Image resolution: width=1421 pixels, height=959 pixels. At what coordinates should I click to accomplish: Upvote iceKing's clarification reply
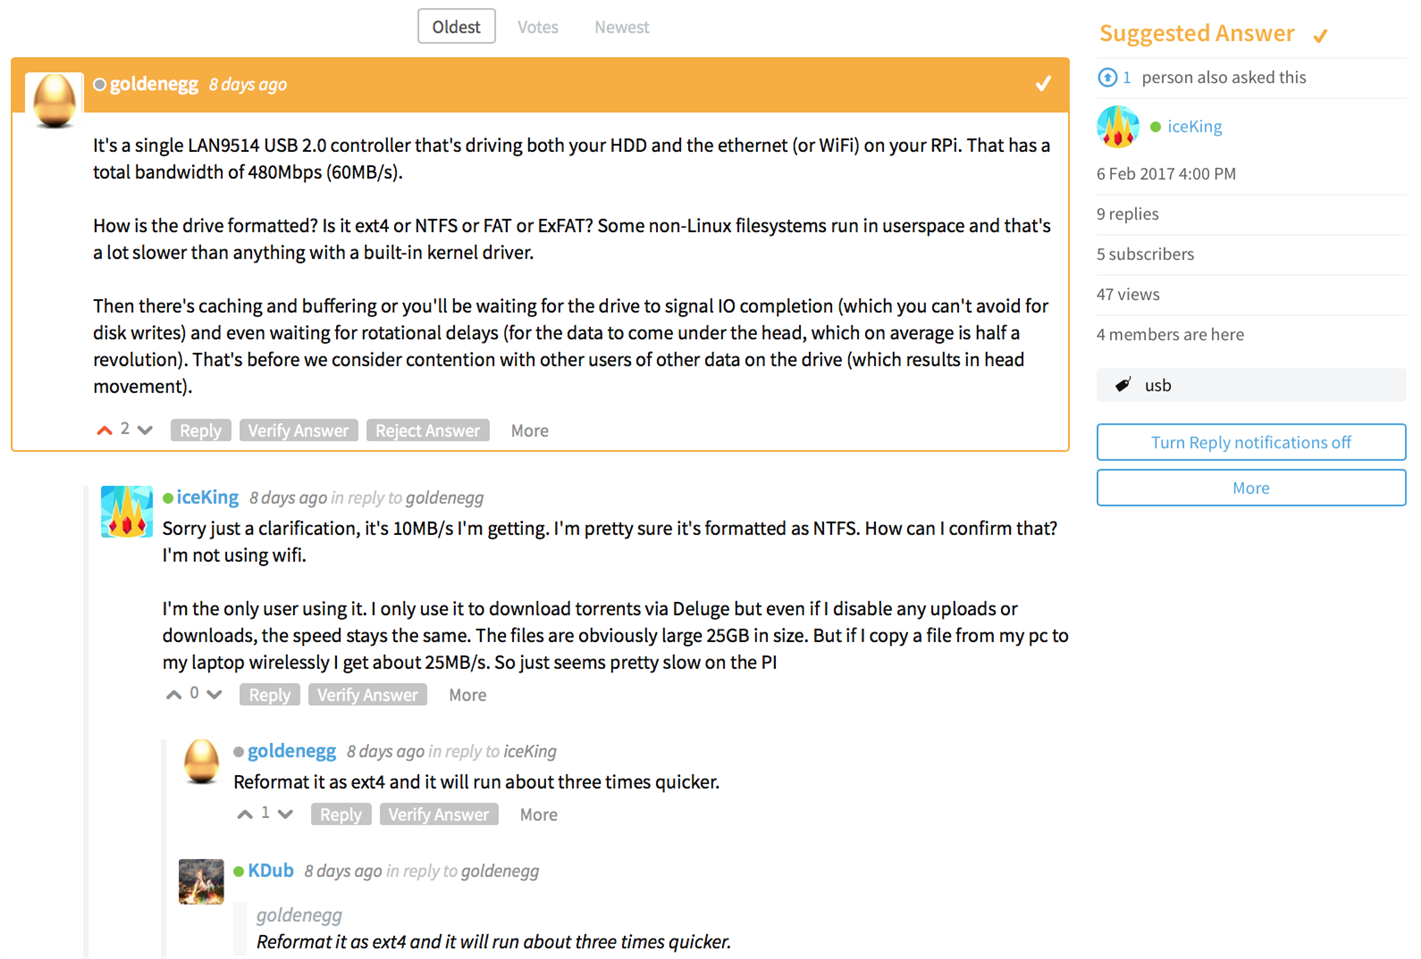(174, 694)
